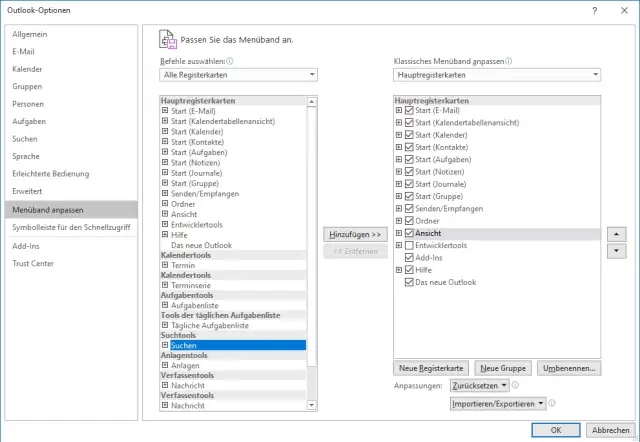Viewport: 640px width, 442px height.
Task: Expand Start (Aufgaben) in right list
Action: pyautogui.click(x=399, y=159)
